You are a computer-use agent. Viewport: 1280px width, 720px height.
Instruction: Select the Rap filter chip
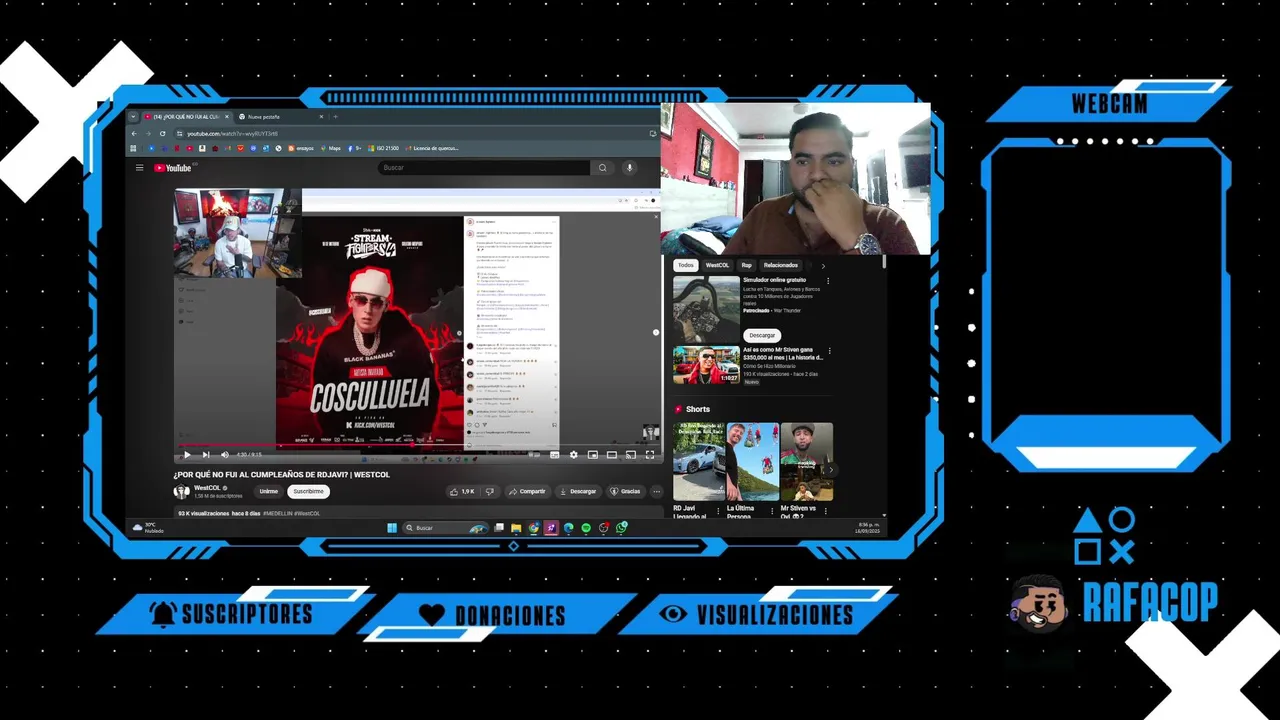[x=746, y=265]
